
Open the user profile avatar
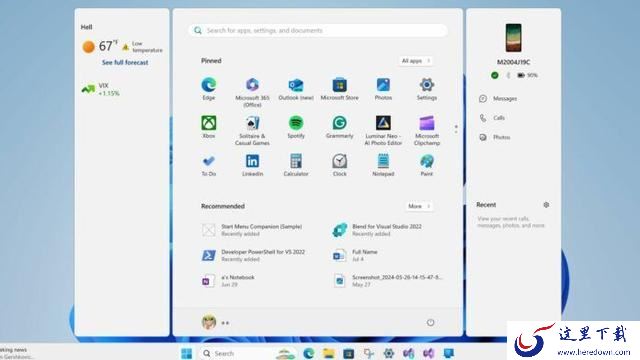(209, 322)
